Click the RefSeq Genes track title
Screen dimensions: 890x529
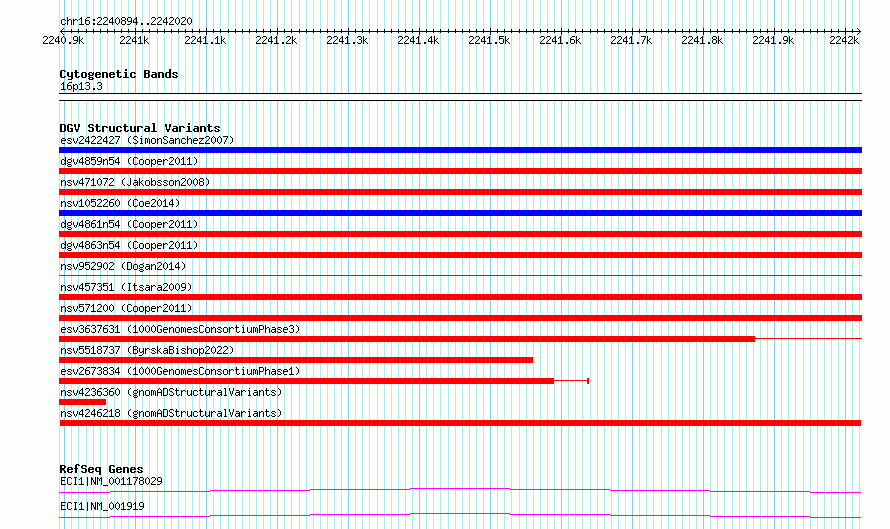(x=101, y=469)
